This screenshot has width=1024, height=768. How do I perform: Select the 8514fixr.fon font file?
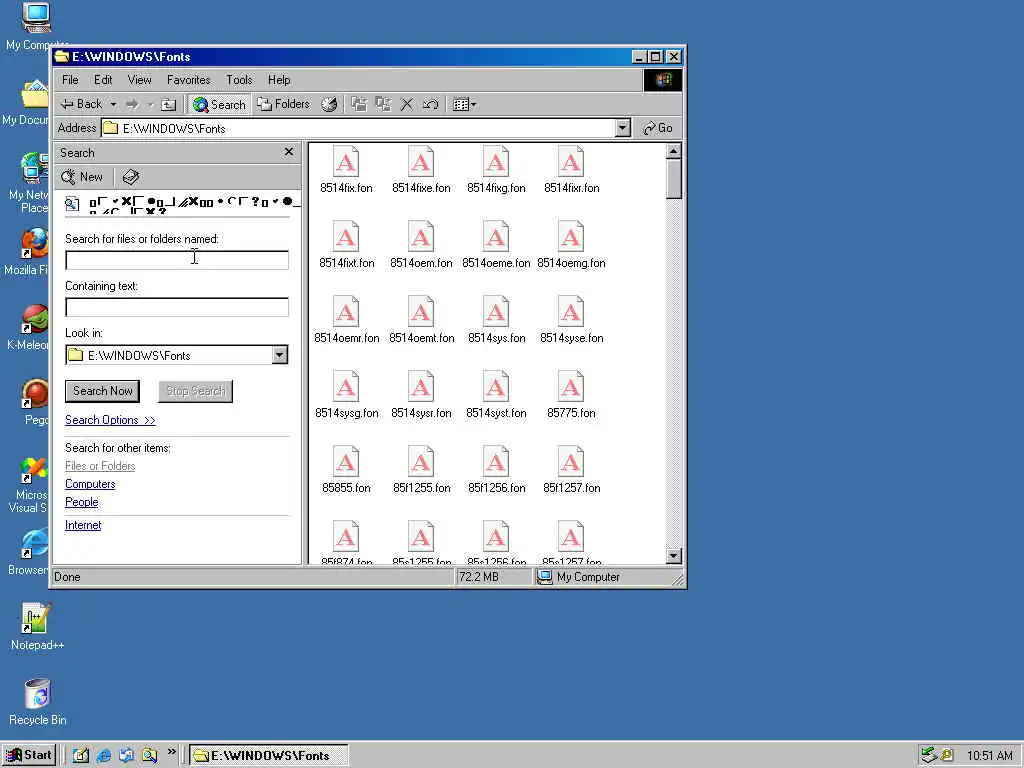pos(571,170)
